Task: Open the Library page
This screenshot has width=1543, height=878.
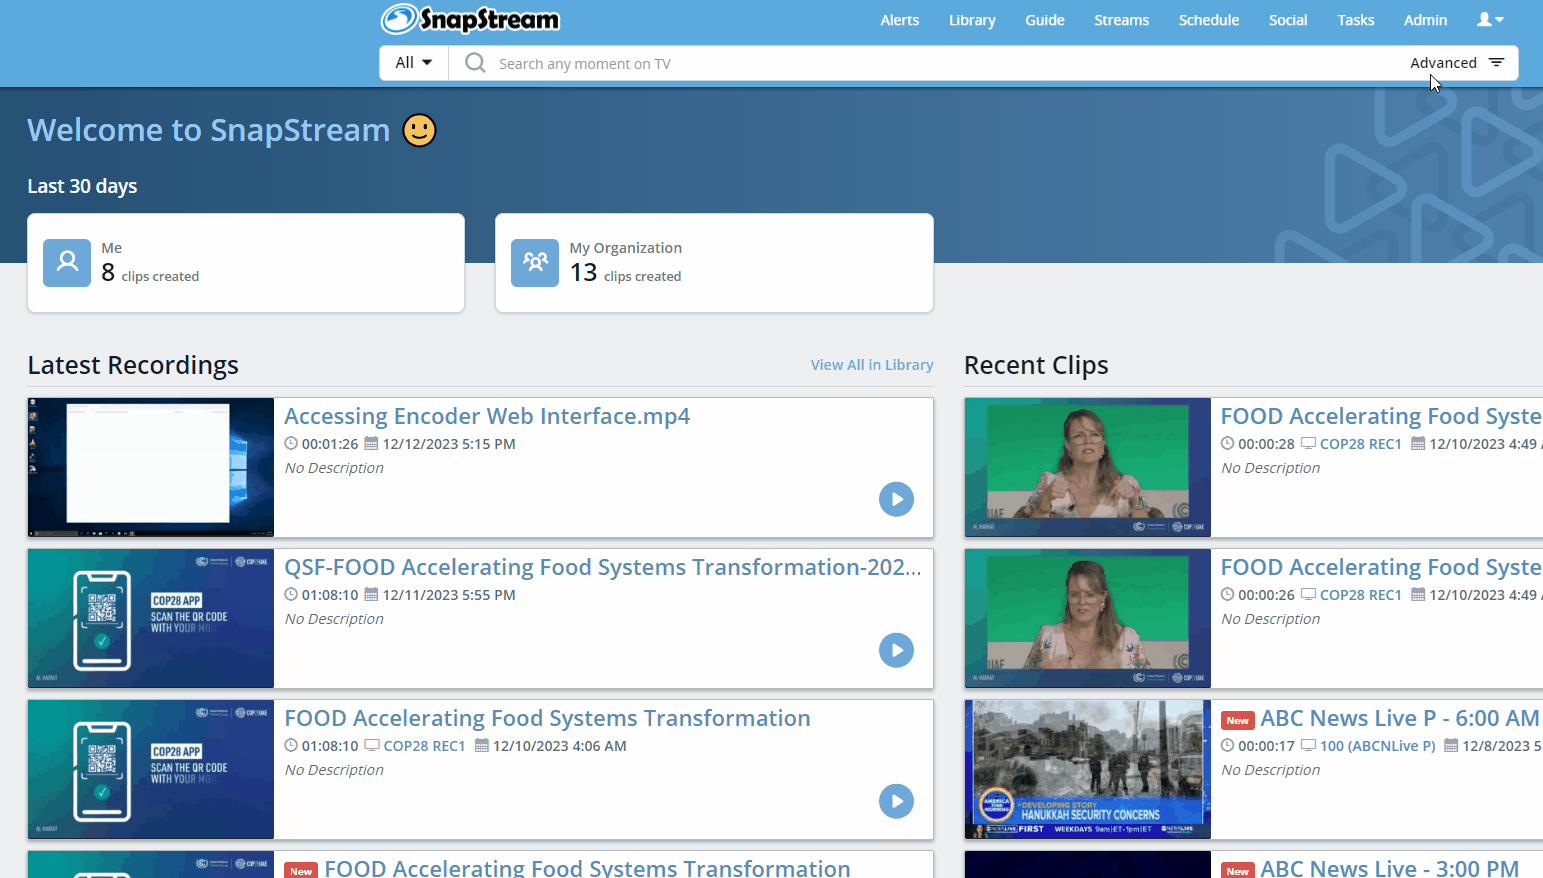Action: click(x=972, y=20)
